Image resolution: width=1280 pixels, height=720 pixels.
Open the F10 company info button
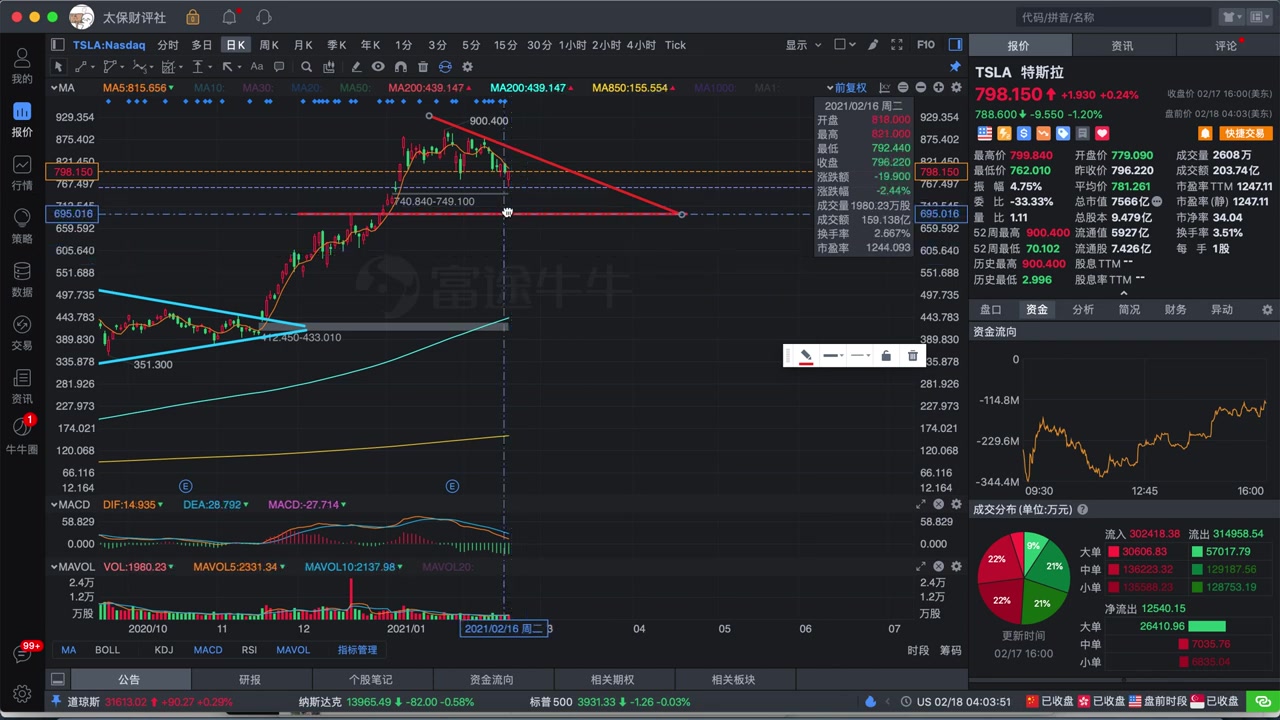tap(926, 45)
